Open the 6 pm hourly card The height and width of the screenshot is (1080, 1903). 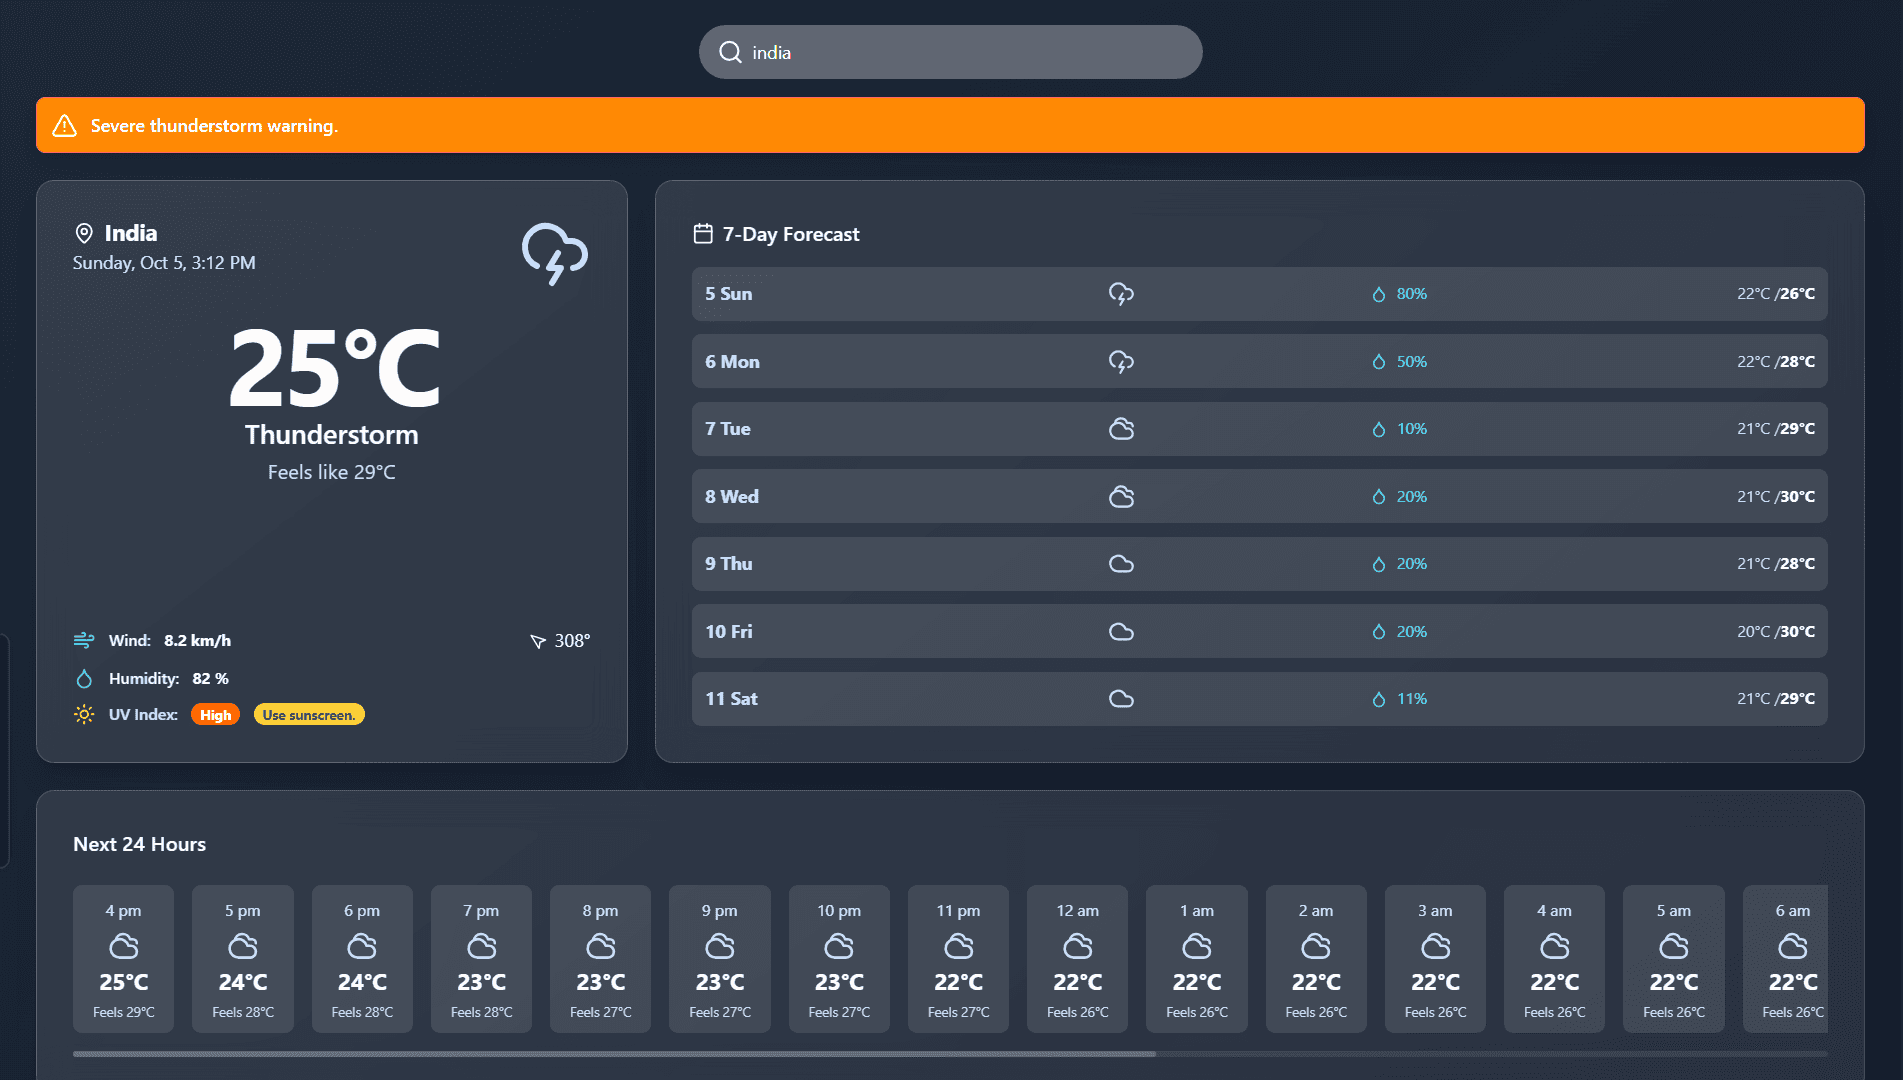362,958
